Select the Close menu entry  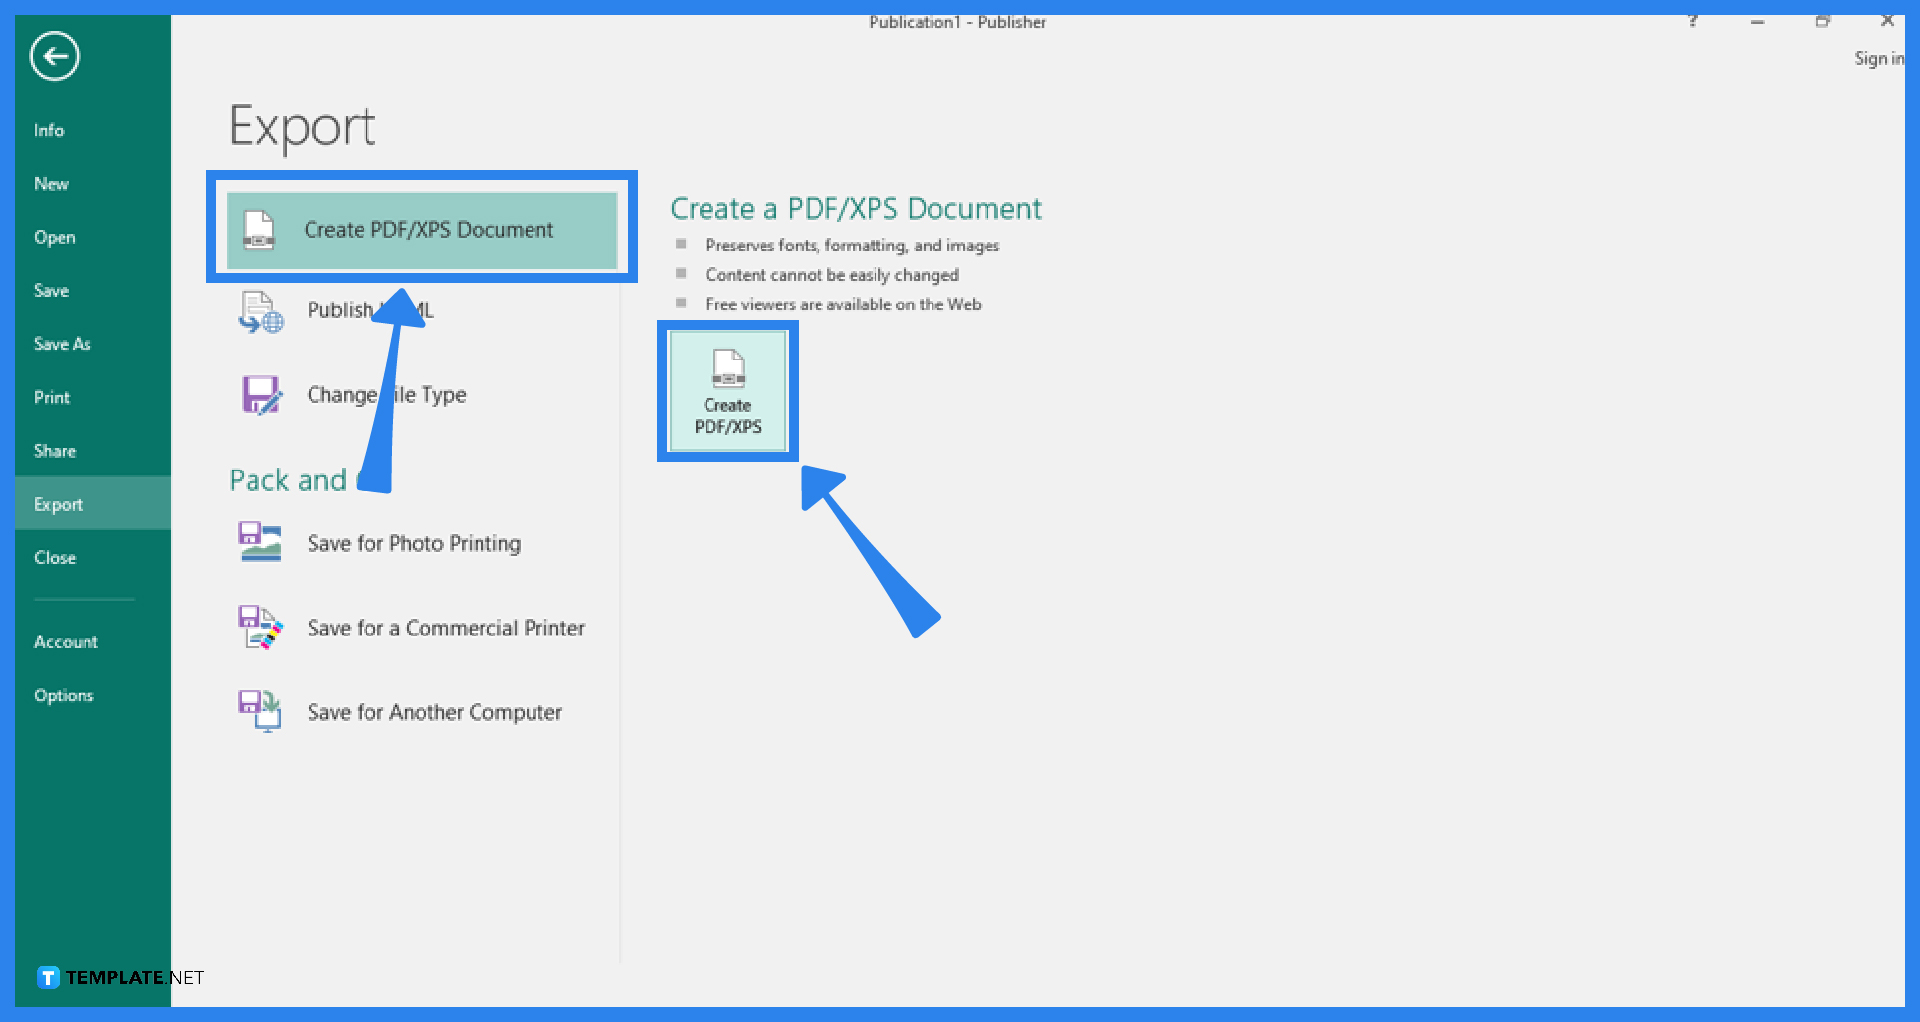[x=55, y=557]
